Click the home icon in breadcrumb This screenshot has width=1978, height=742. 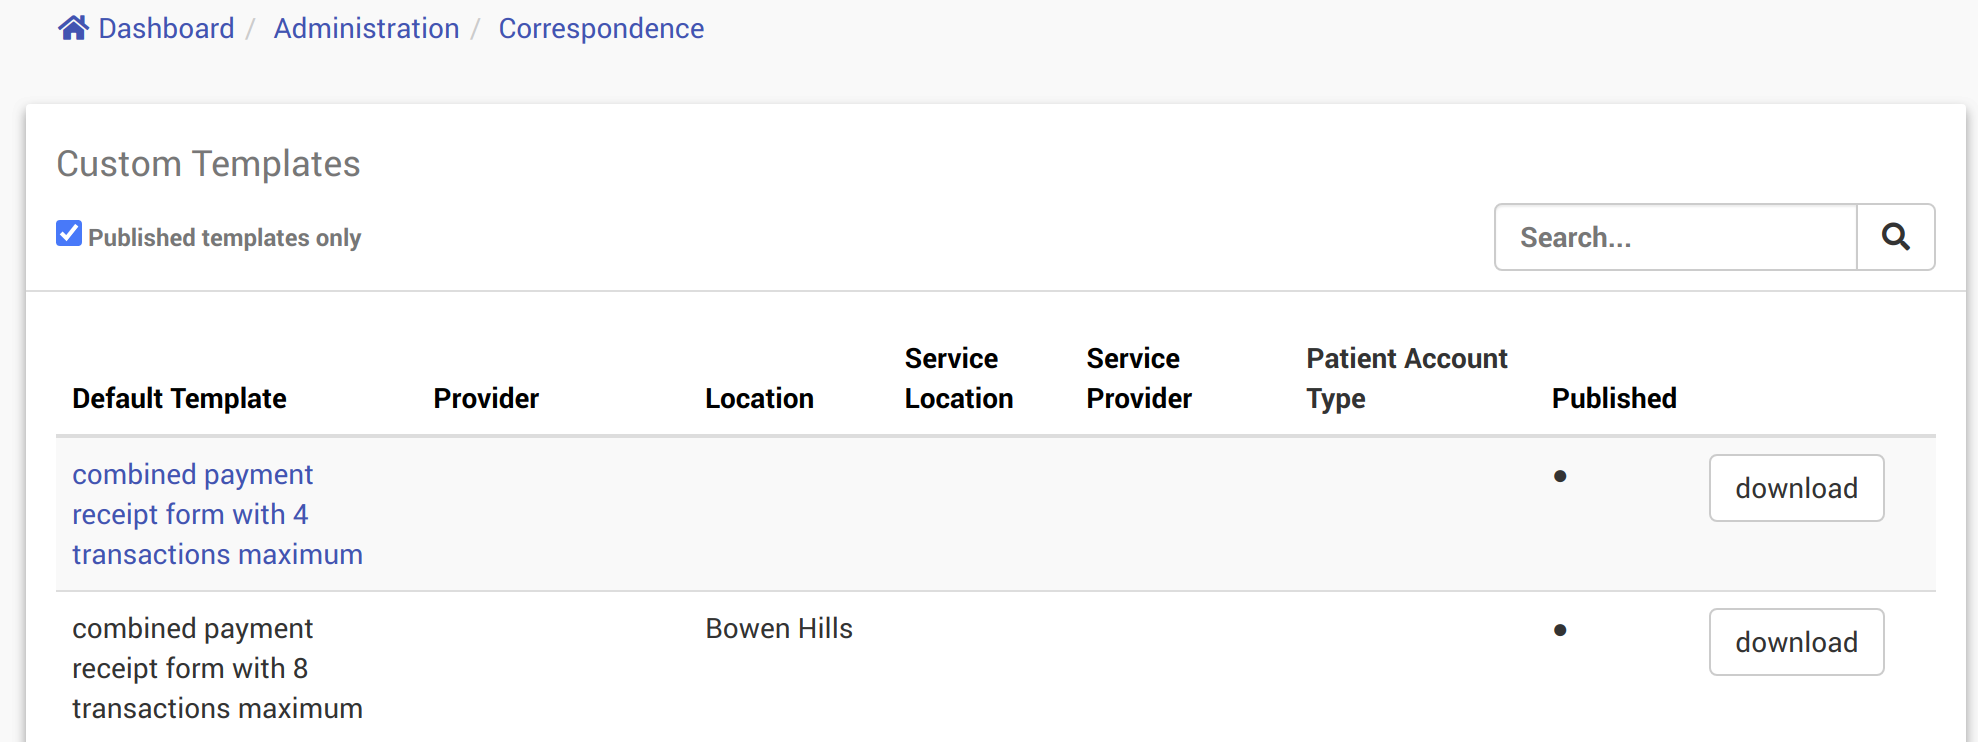[73, 28]
